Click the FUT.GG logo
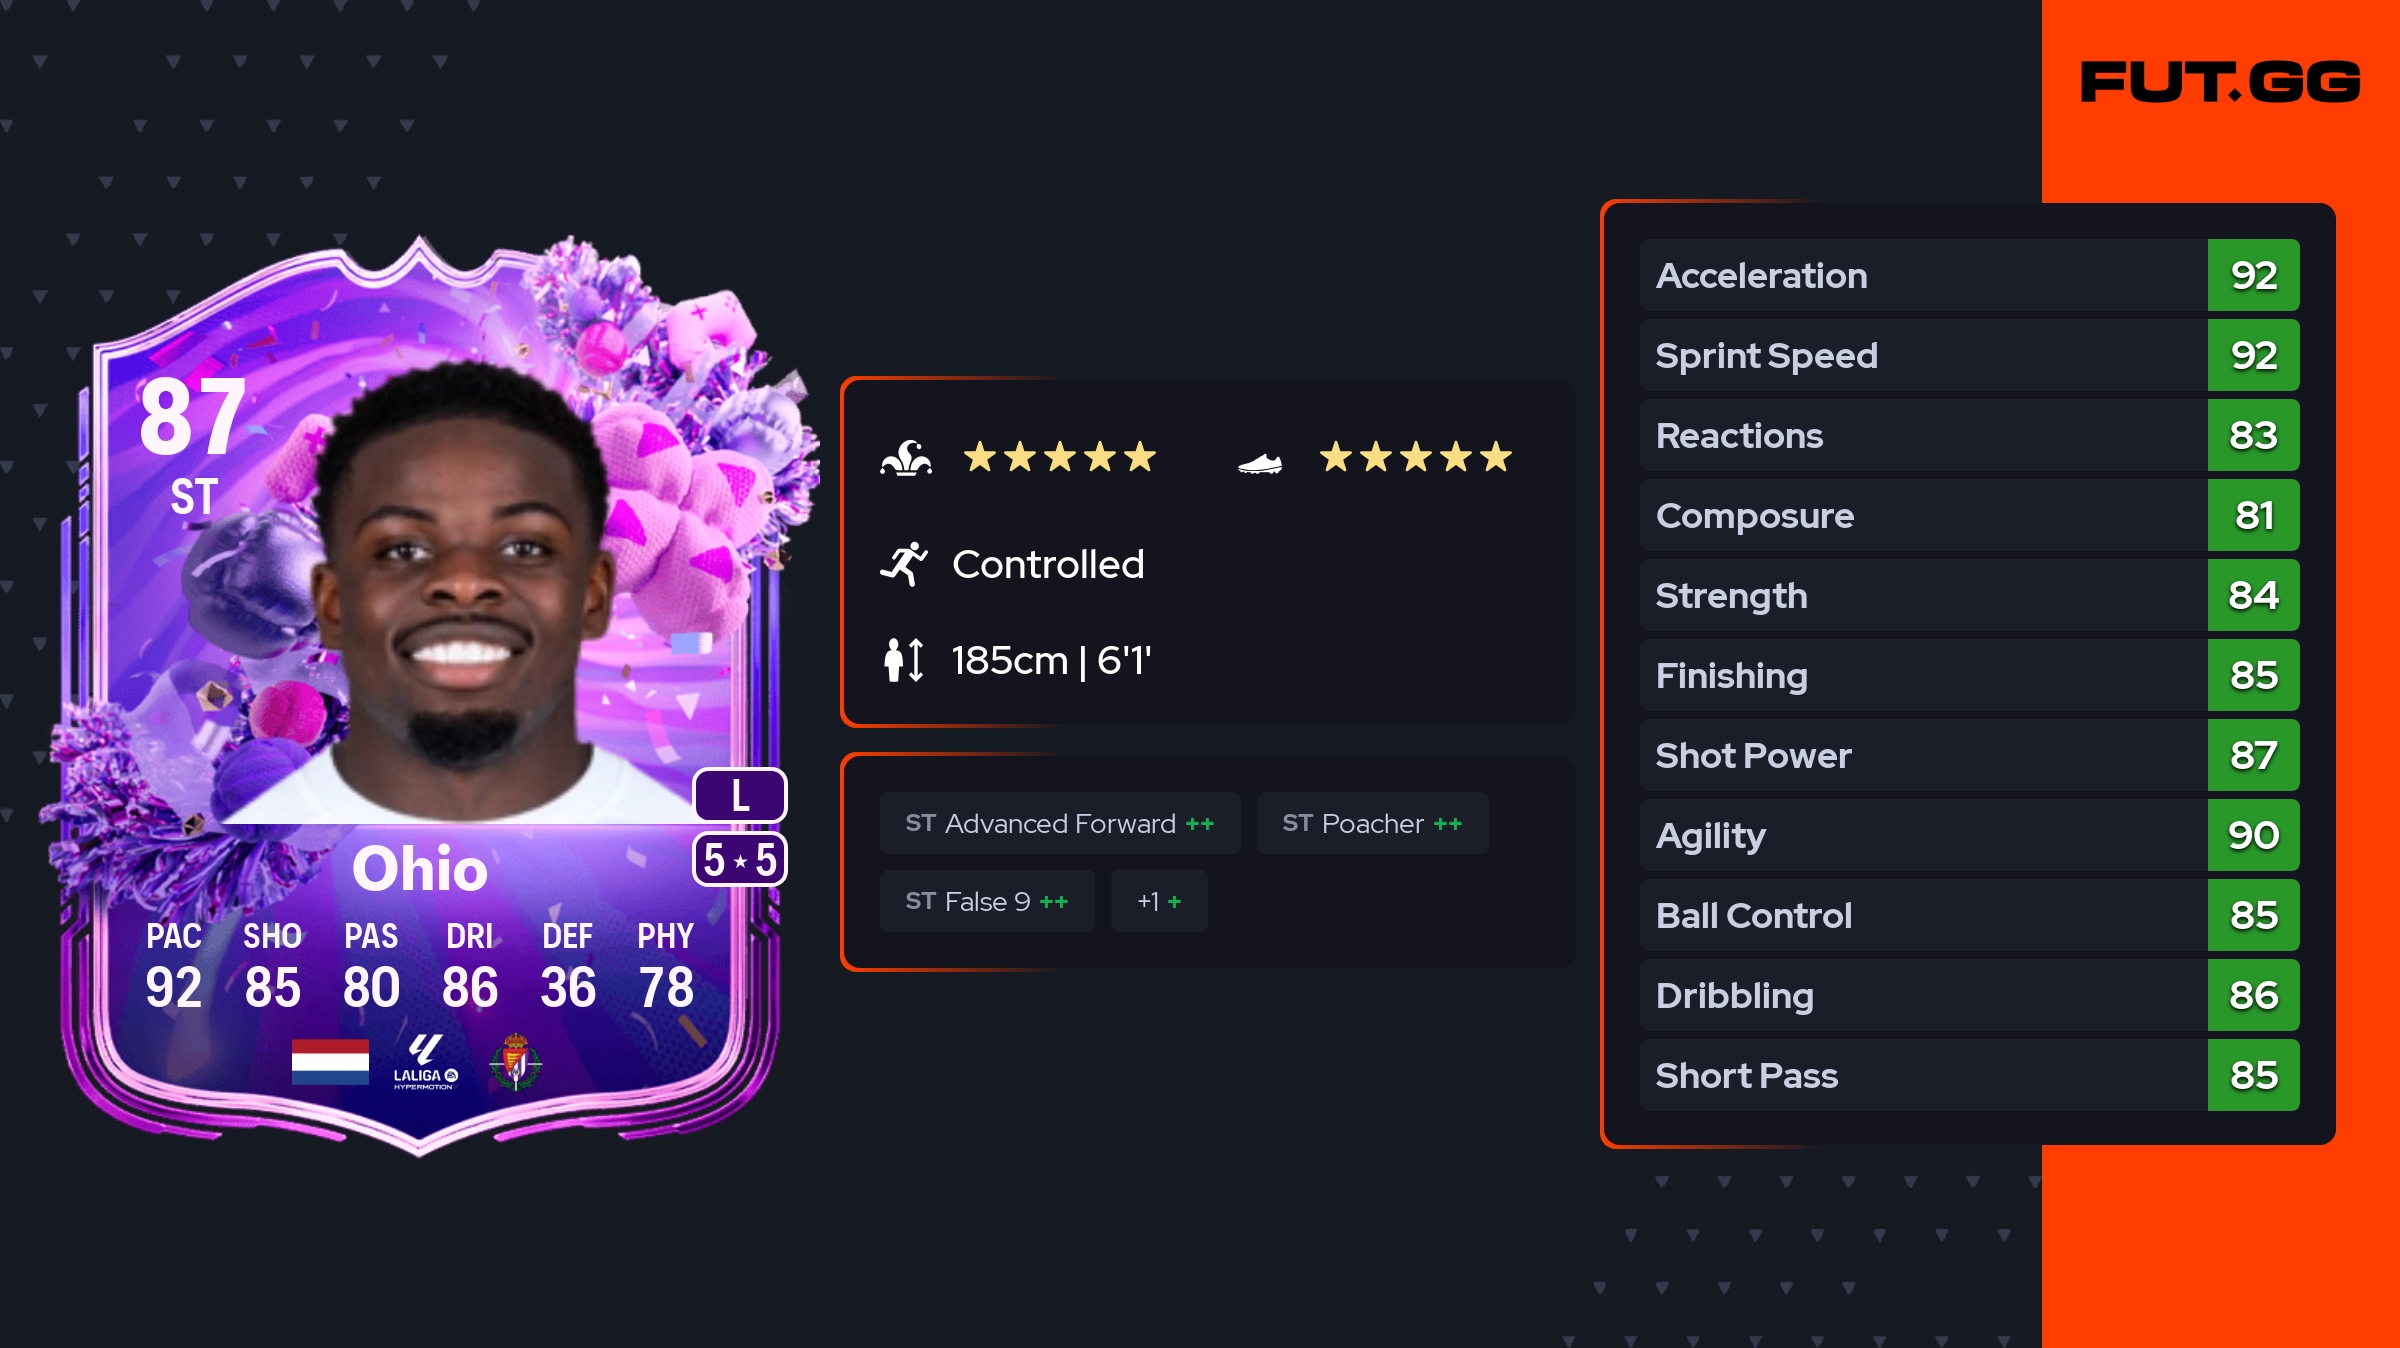The image size is (2400, 1348). (x=2220, y=82)
